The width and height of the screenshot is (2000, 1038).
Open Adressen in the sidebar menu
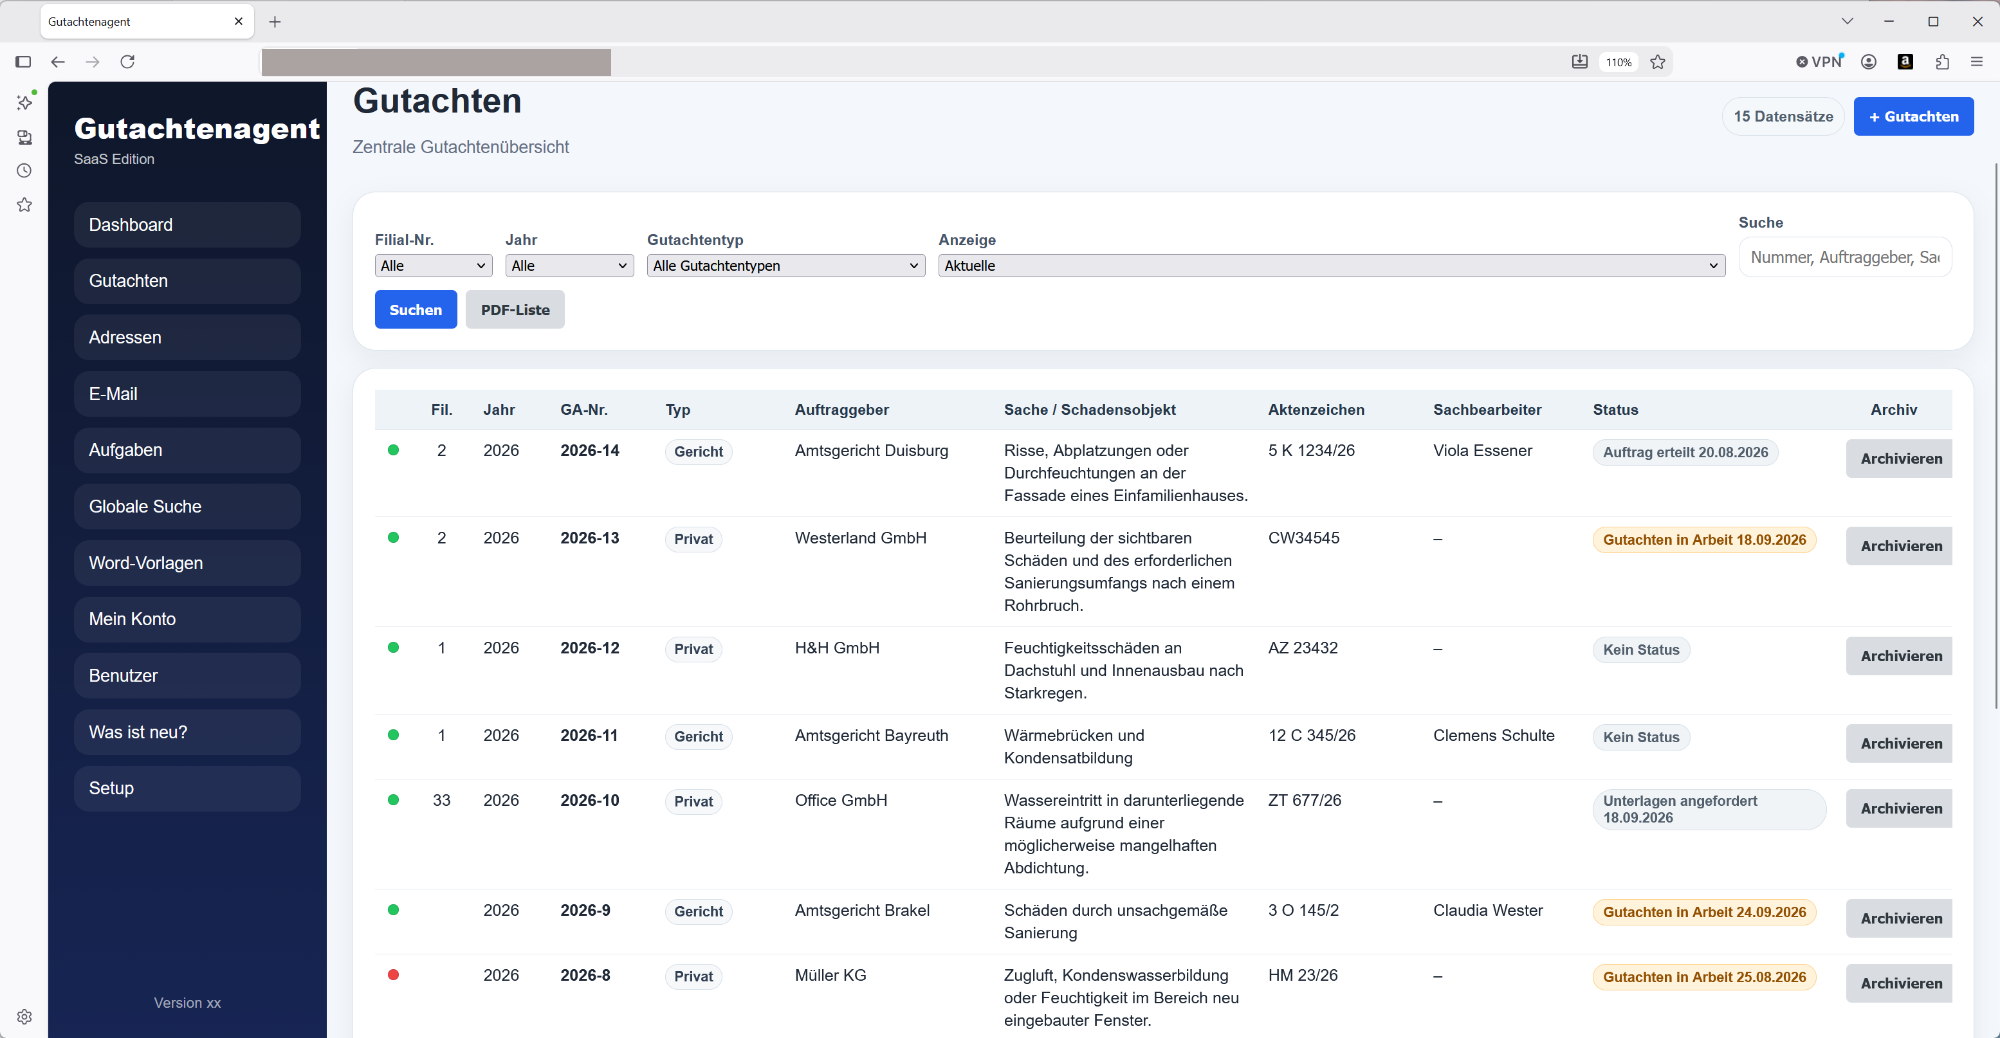pos(187,338)
